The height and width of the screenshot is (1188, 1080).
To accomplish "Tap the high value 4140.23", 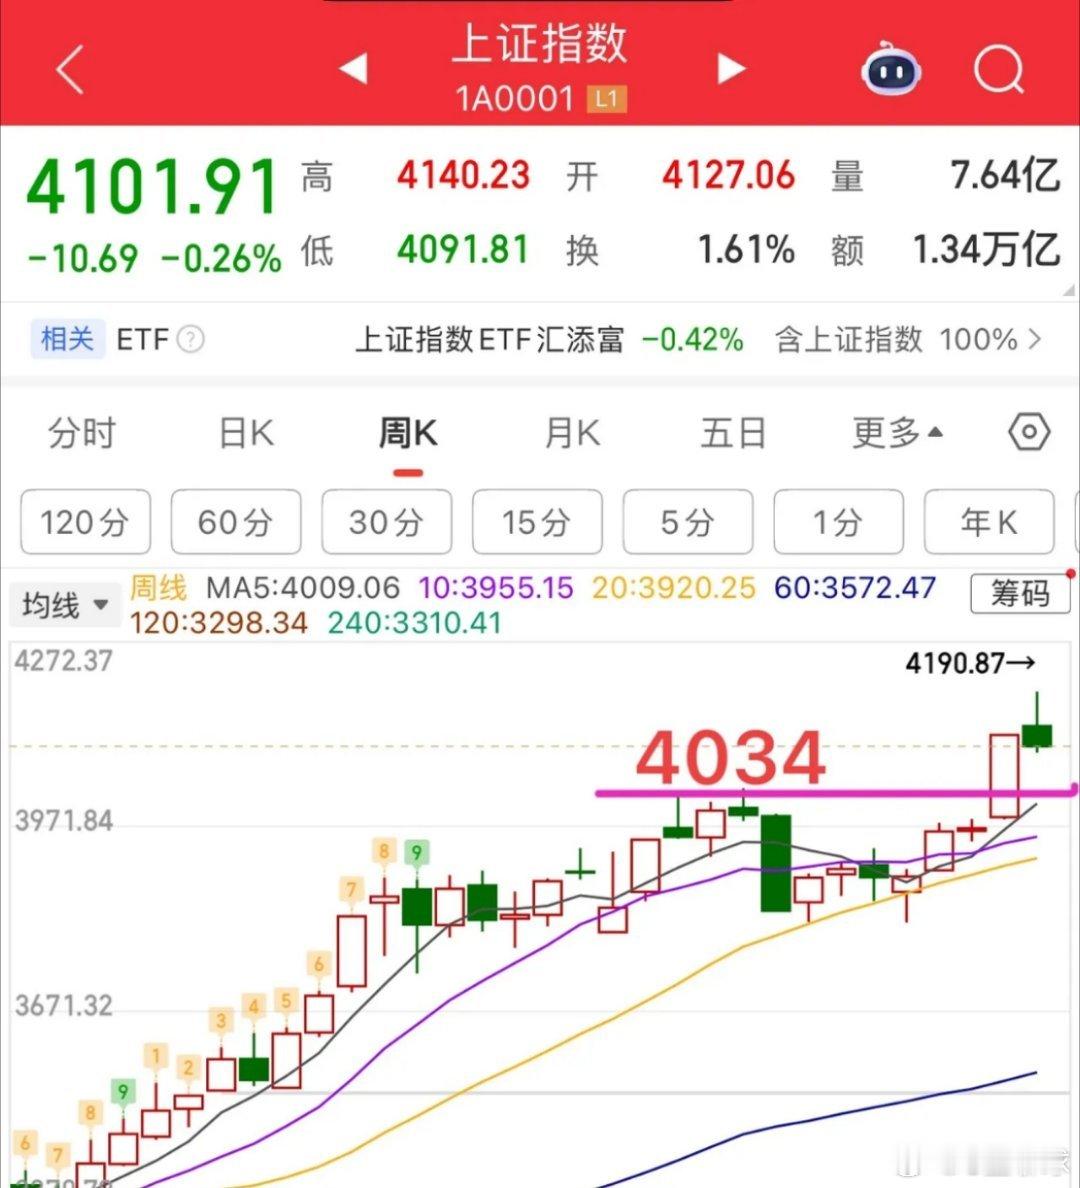I will tap(463, 176).
